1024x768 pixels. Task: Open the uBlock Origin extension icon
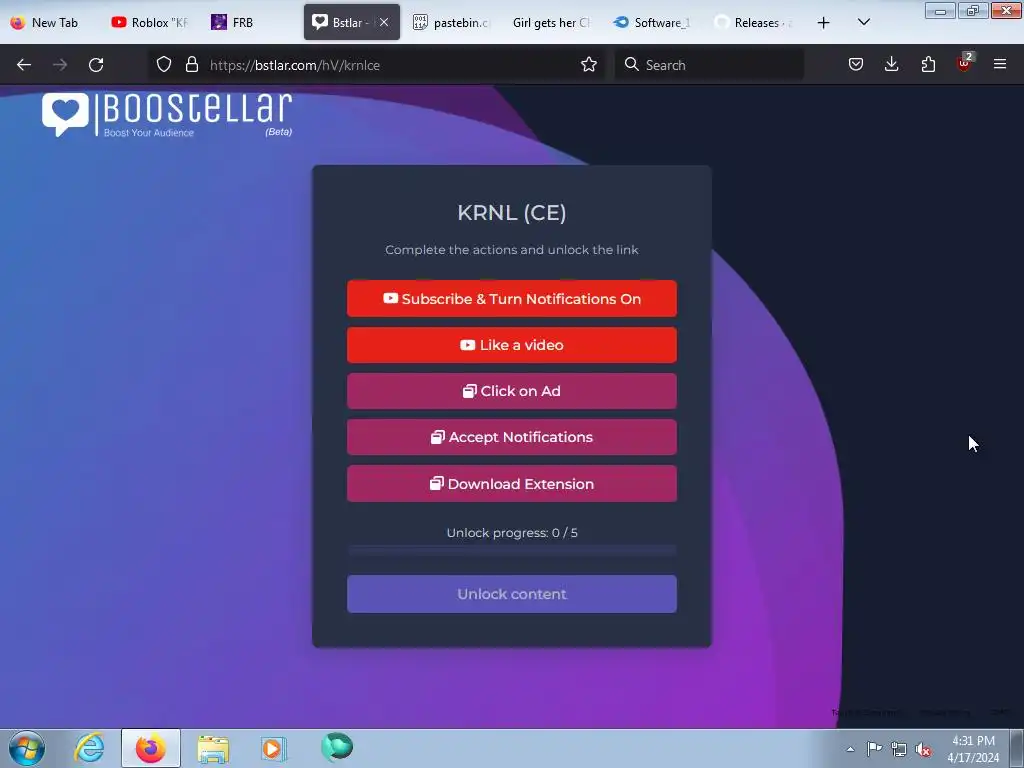[x=965, y=63]
